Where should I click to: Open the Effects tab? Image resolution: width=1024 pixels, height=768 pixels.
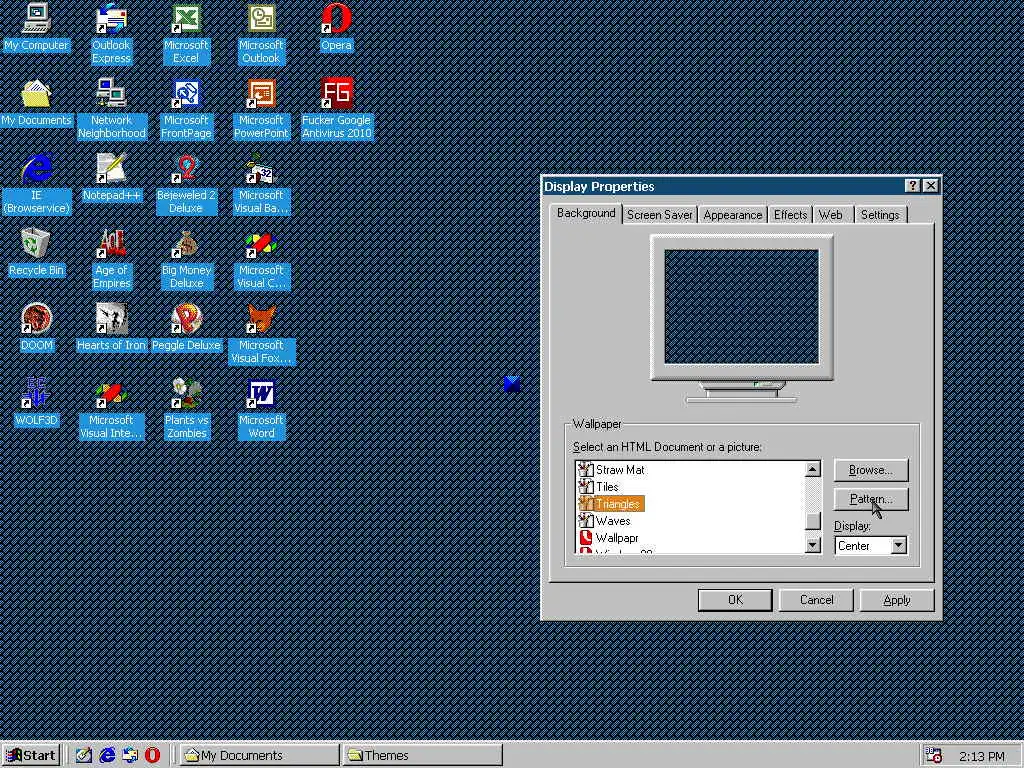(x=790, y=215)
